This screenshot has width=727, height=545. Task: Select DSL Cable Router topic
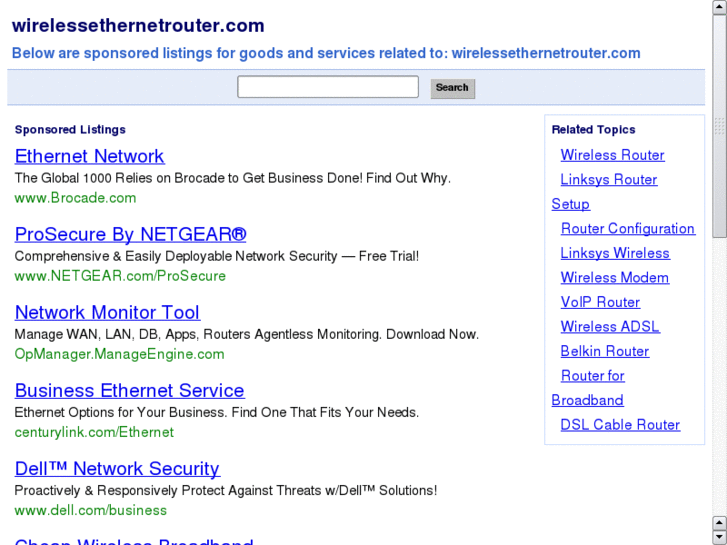click(x=620, y=425)
